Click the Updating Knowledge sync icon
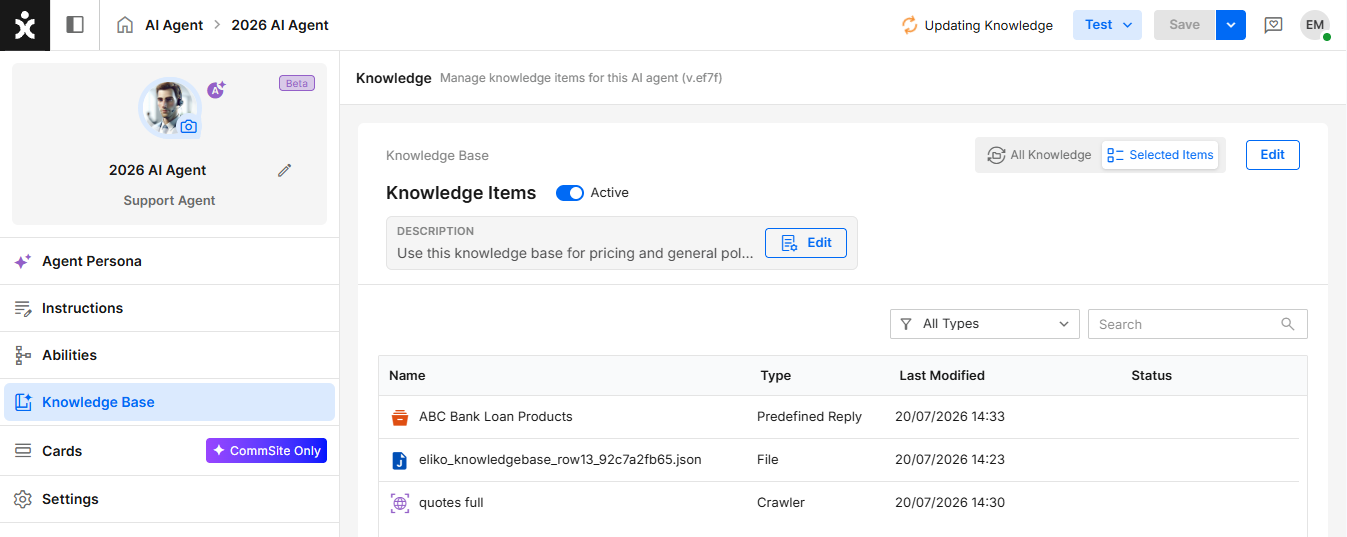 tap(909, 25)
